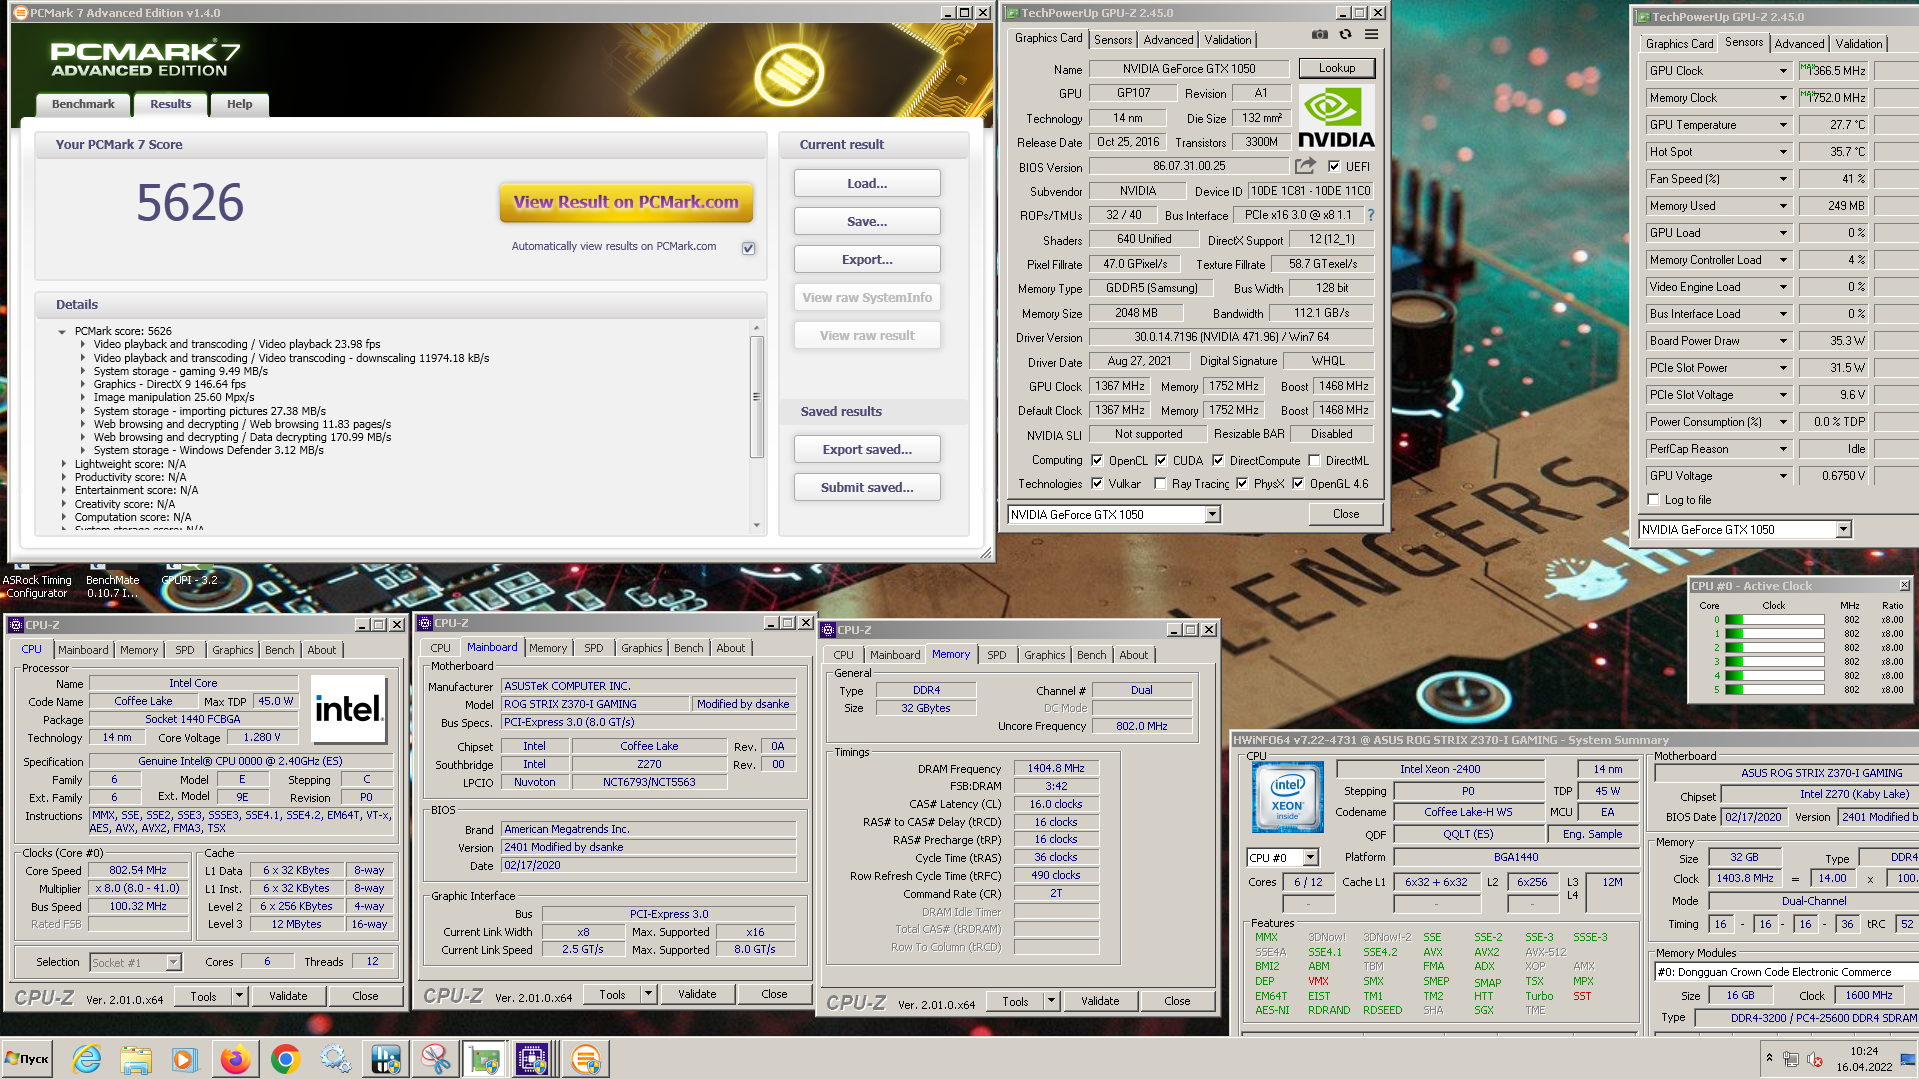Open Advanced tab in GPU-Z Sensors window
This screenshot has width=1919, height=1079.
coord(1799,44)
